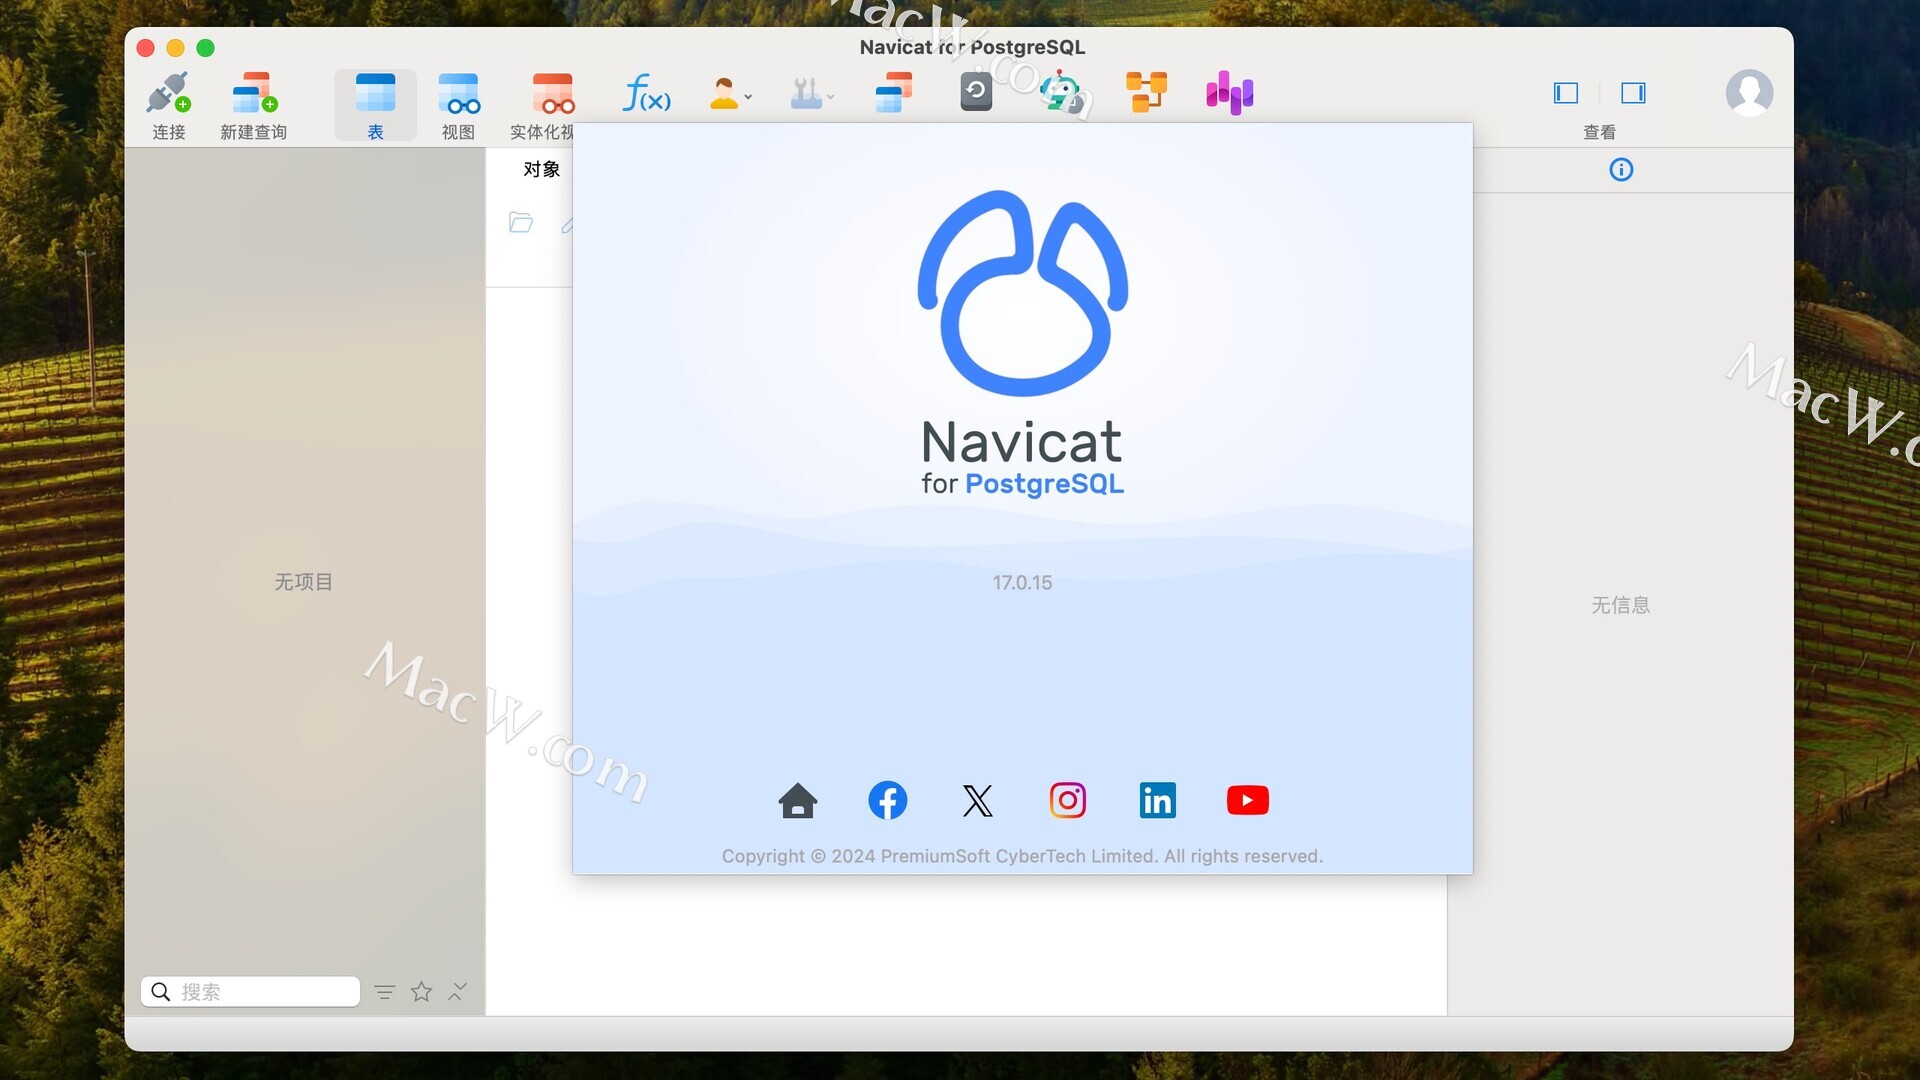Show the info tab in right panel

click(1621, 170)
